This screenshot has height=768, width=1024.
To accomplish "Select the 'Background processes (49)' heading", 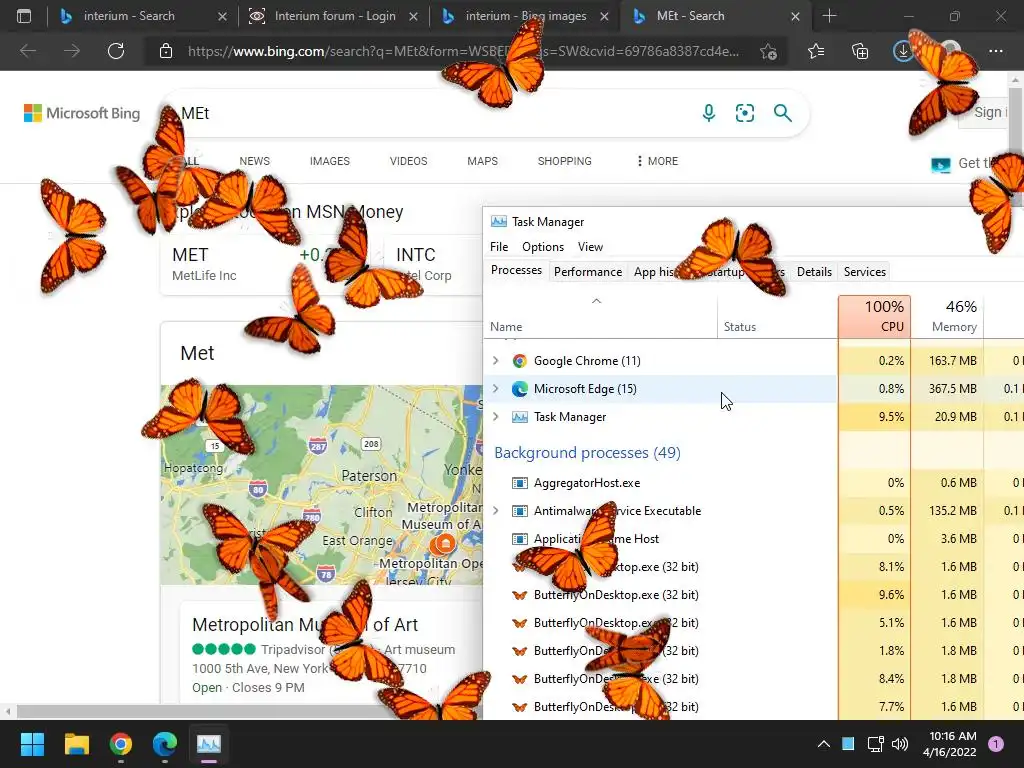I will click(587, 453).
